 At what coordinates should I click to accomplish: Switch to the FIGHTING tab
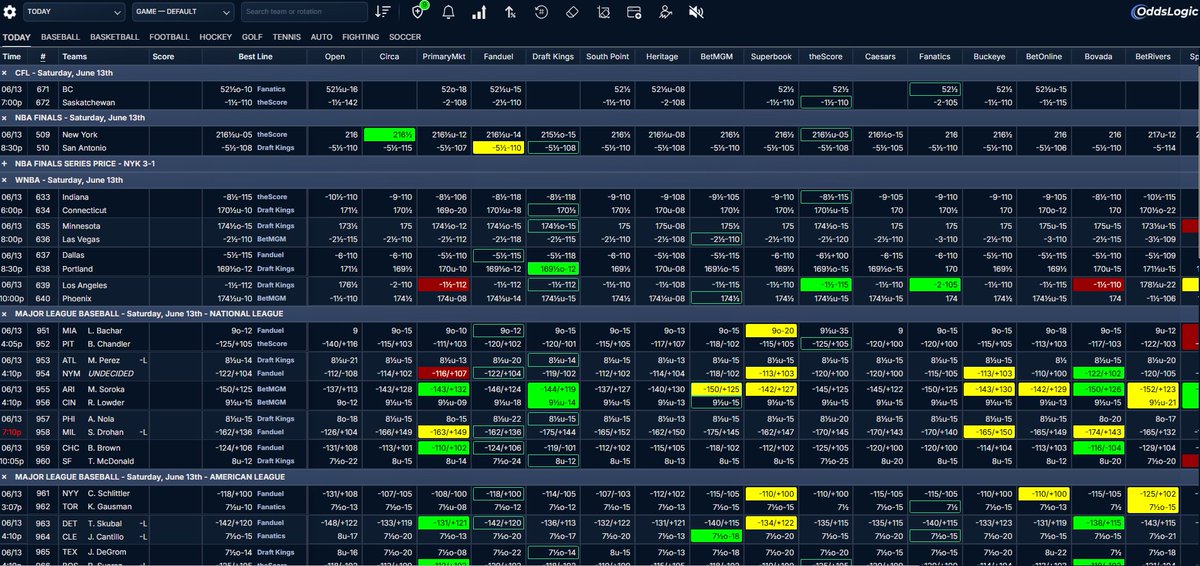[x=361, y=37]
